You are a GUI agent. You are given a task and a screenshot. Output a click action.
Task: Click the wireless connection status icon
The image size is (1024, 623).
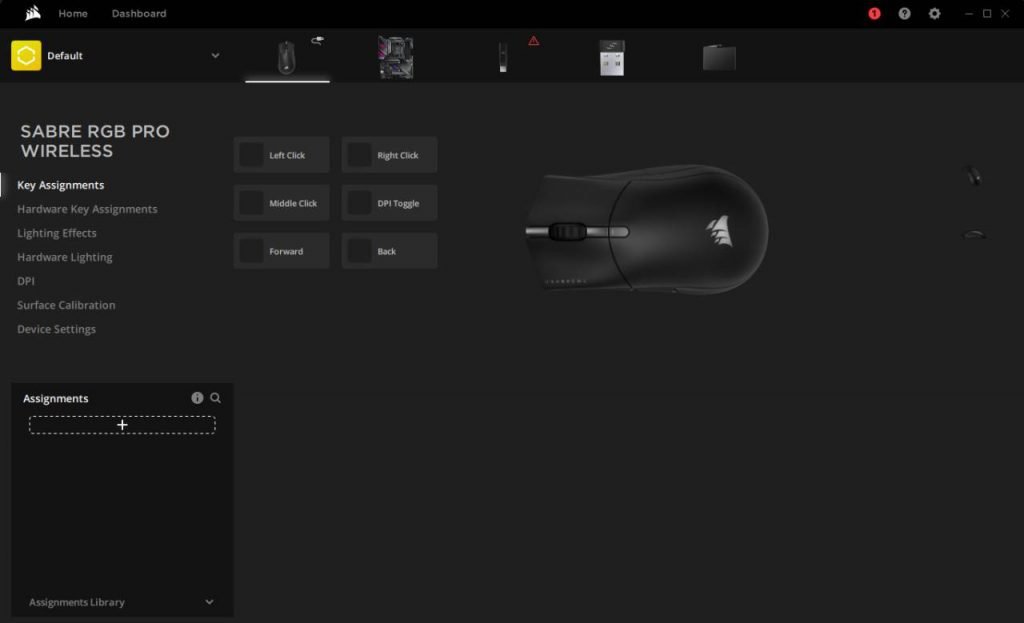(x=317, y=40)
